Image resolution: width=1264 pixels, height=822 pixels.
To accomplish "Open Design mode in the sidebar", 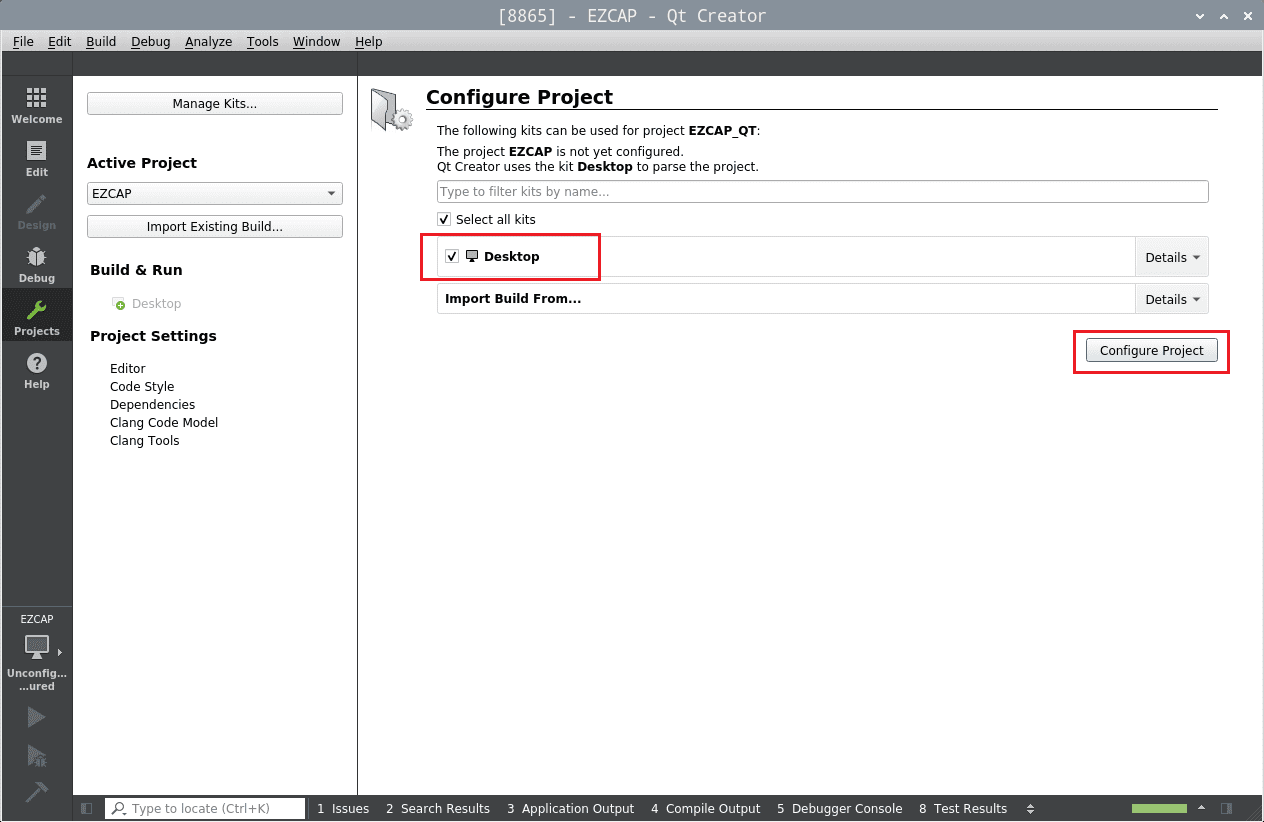I will pyautogui.click(x=37, y=211).
